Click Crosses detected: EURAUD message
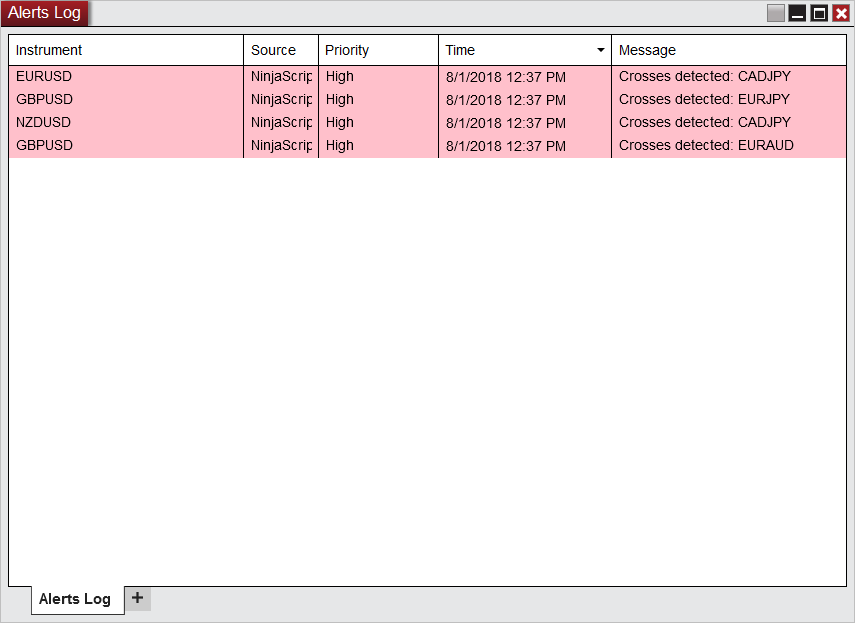The image size is (855, 623). tap(706, 145)
